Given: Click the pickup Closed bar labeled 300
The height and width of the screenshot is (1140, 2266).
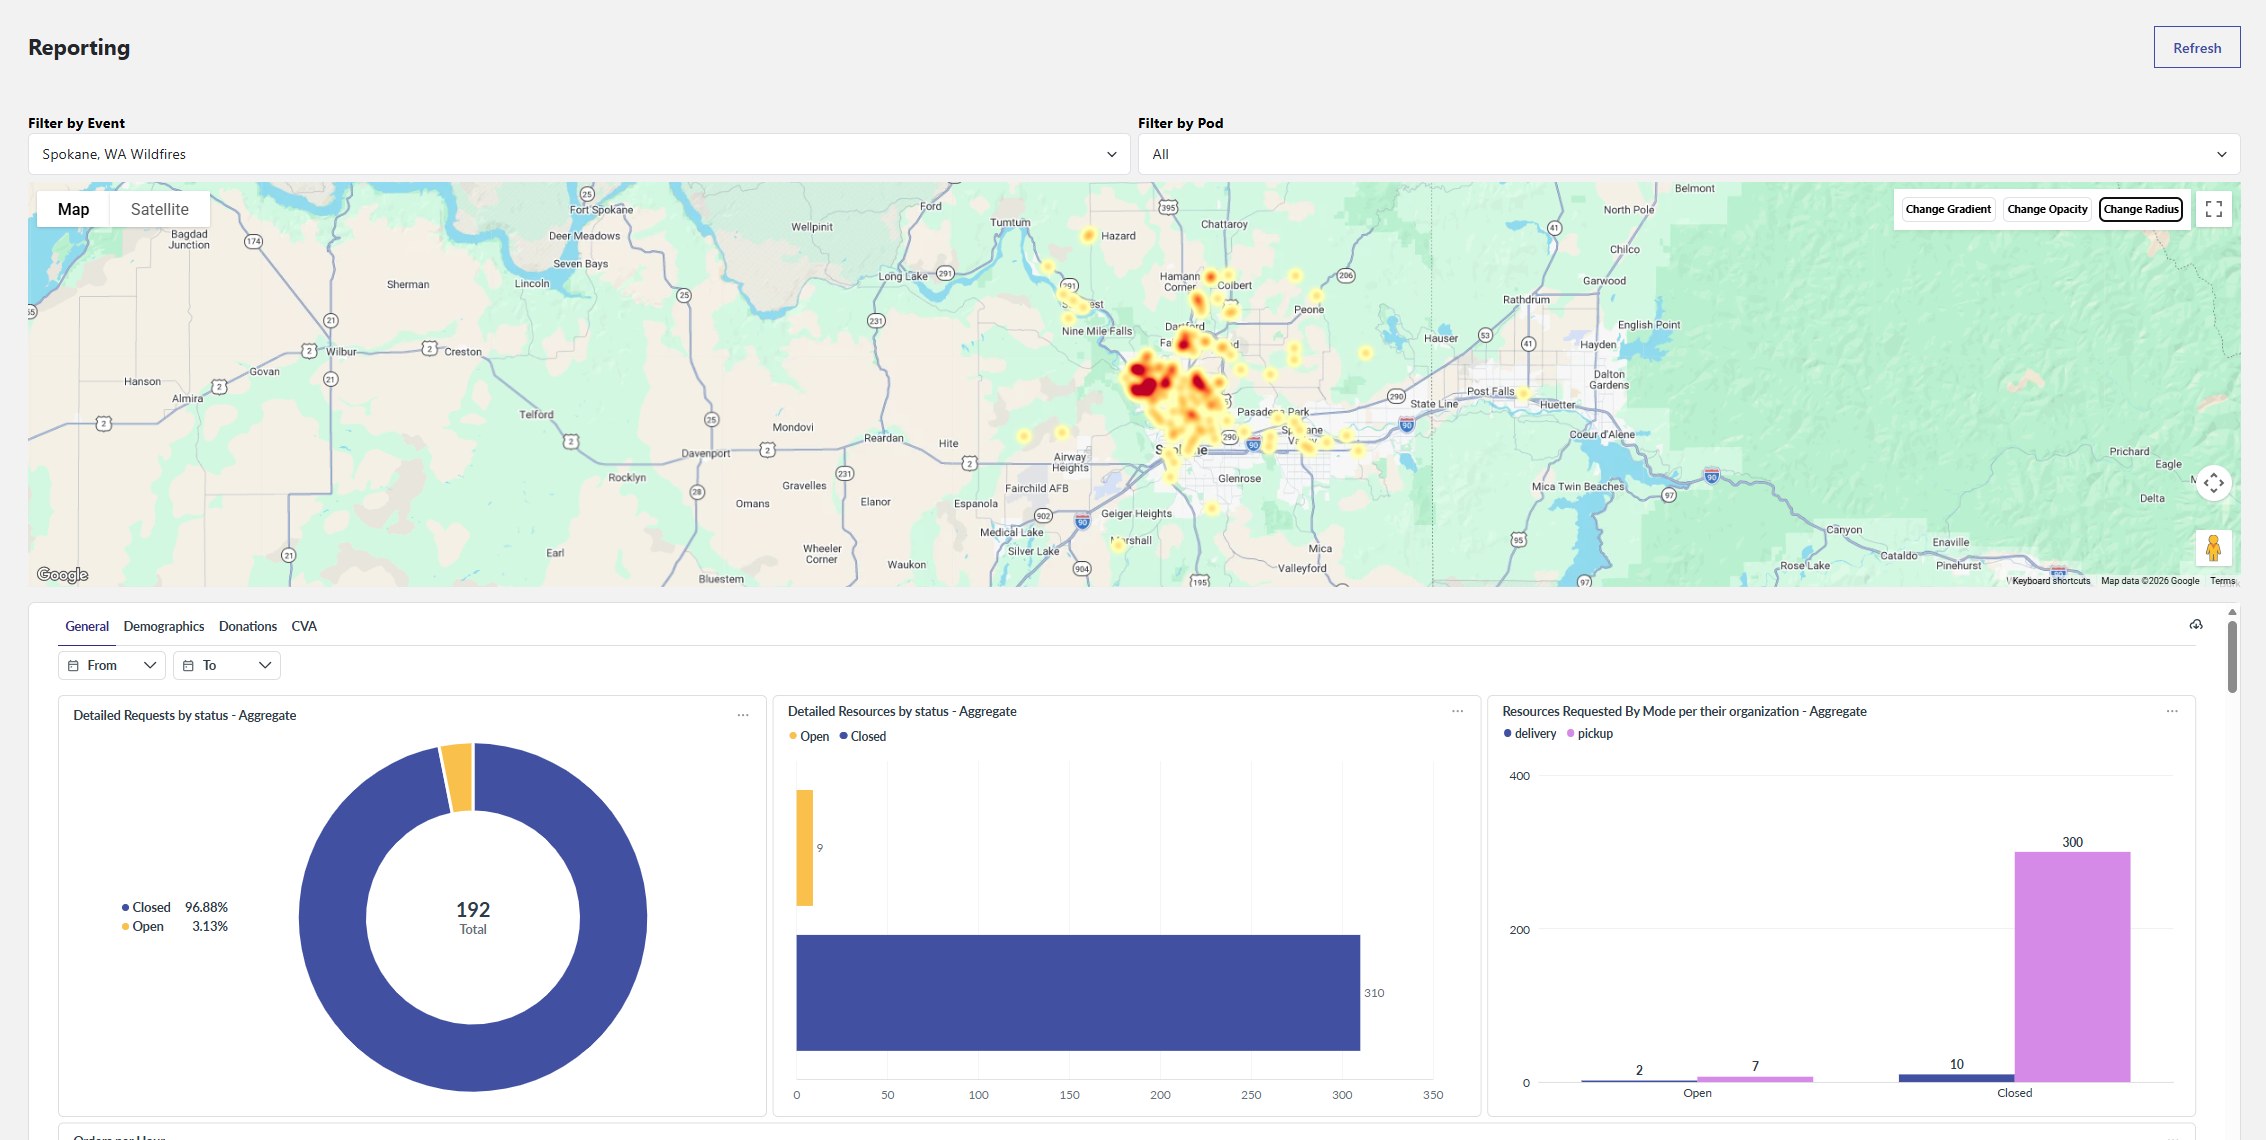Looking at the screenshot, I should pos(2072,967).
